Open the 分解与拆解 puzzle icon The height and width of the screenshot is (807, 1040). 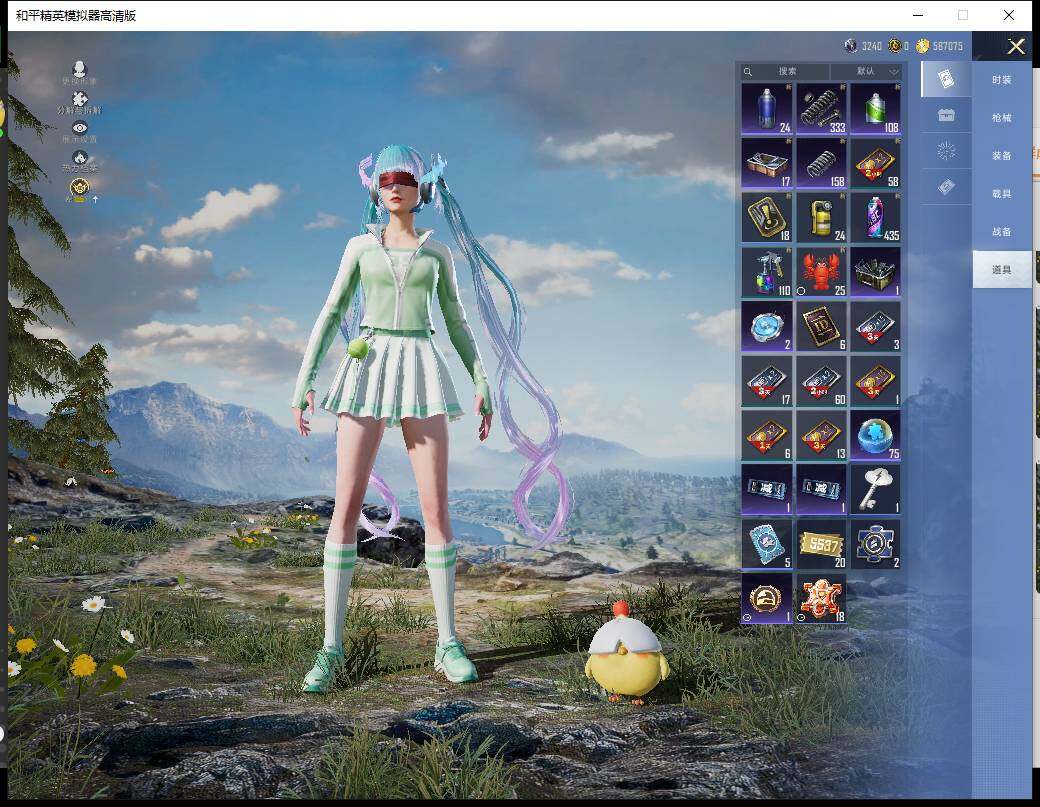point(80,100)
